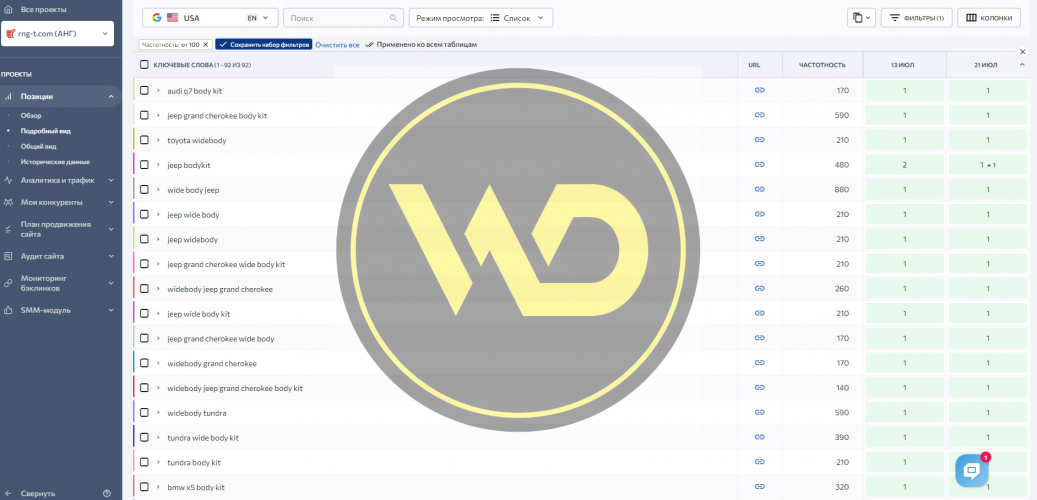This screenshot has height=500, width=1037.
Task: Click the Поиск search field
Action: [343, 18]
